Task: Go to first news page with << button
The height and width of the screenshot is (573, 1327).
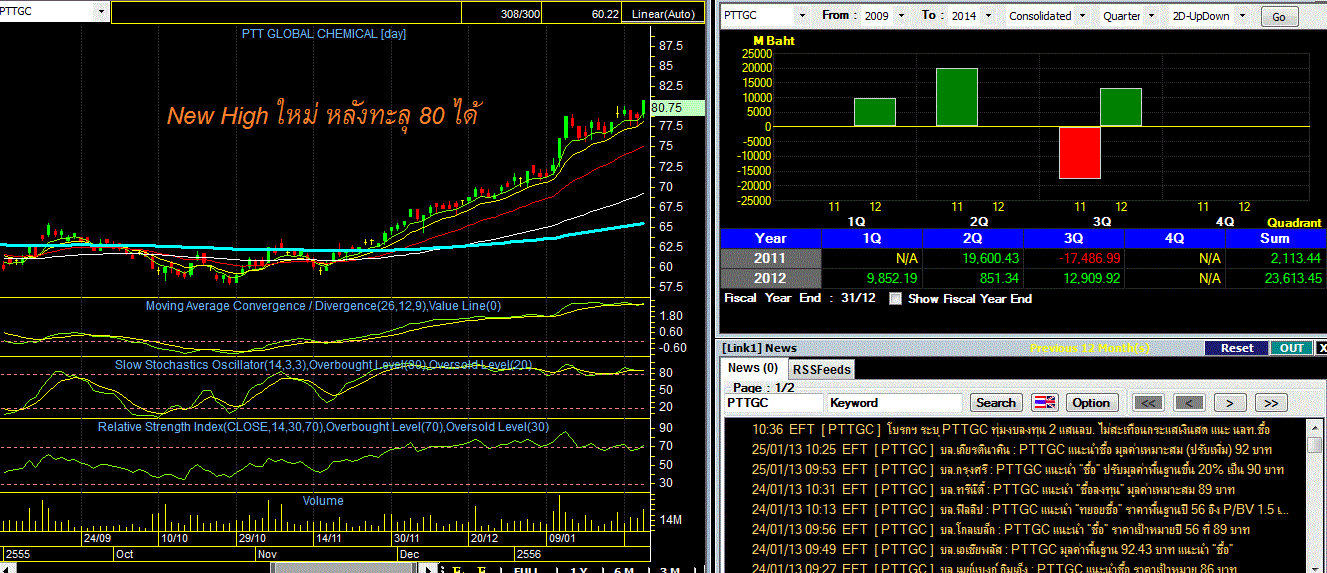Action: tap(1148, 402)
